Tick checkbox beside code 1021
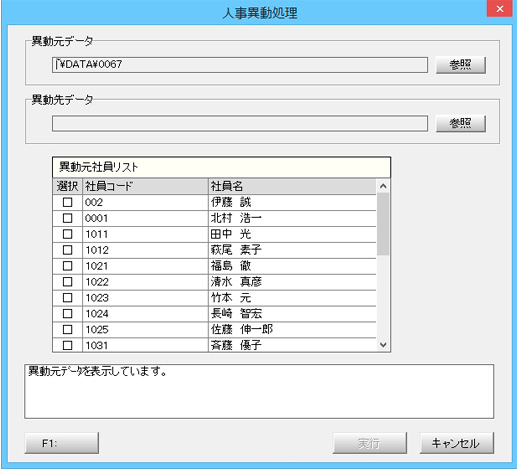The height and width of the screenshot is (469, 517). tap(67, 266)
